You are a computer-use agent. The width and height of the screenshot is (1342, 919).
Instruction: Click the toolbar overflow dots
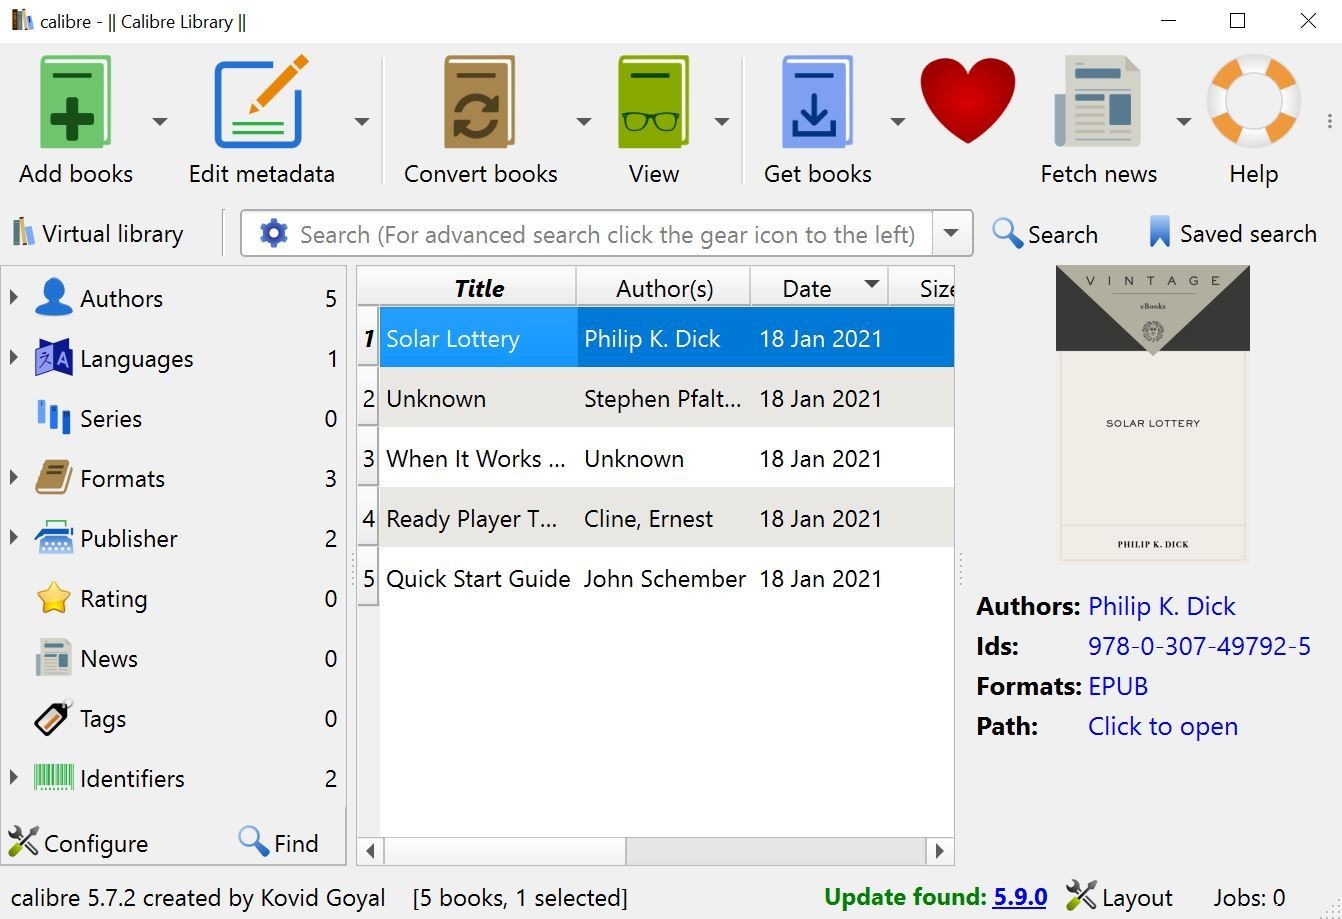[1329, 121]
